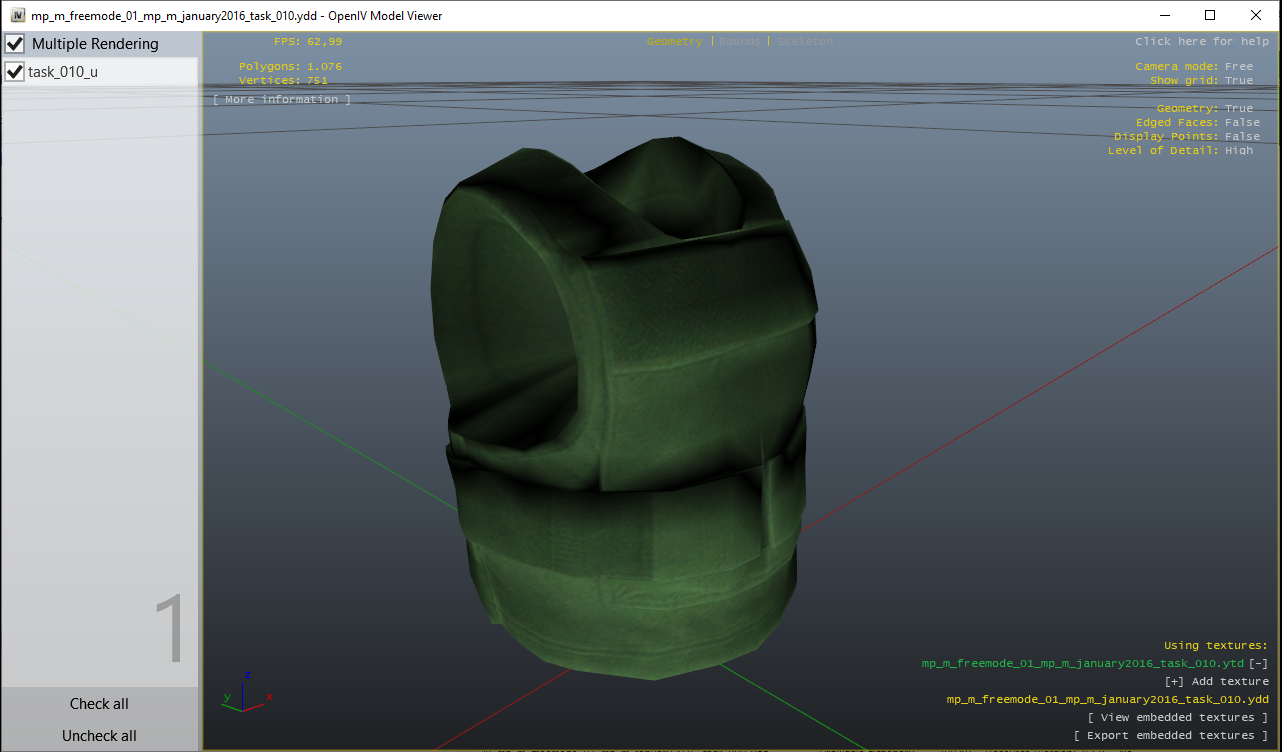
Task: Click the Check all button
Action: (x=98, y=703)
